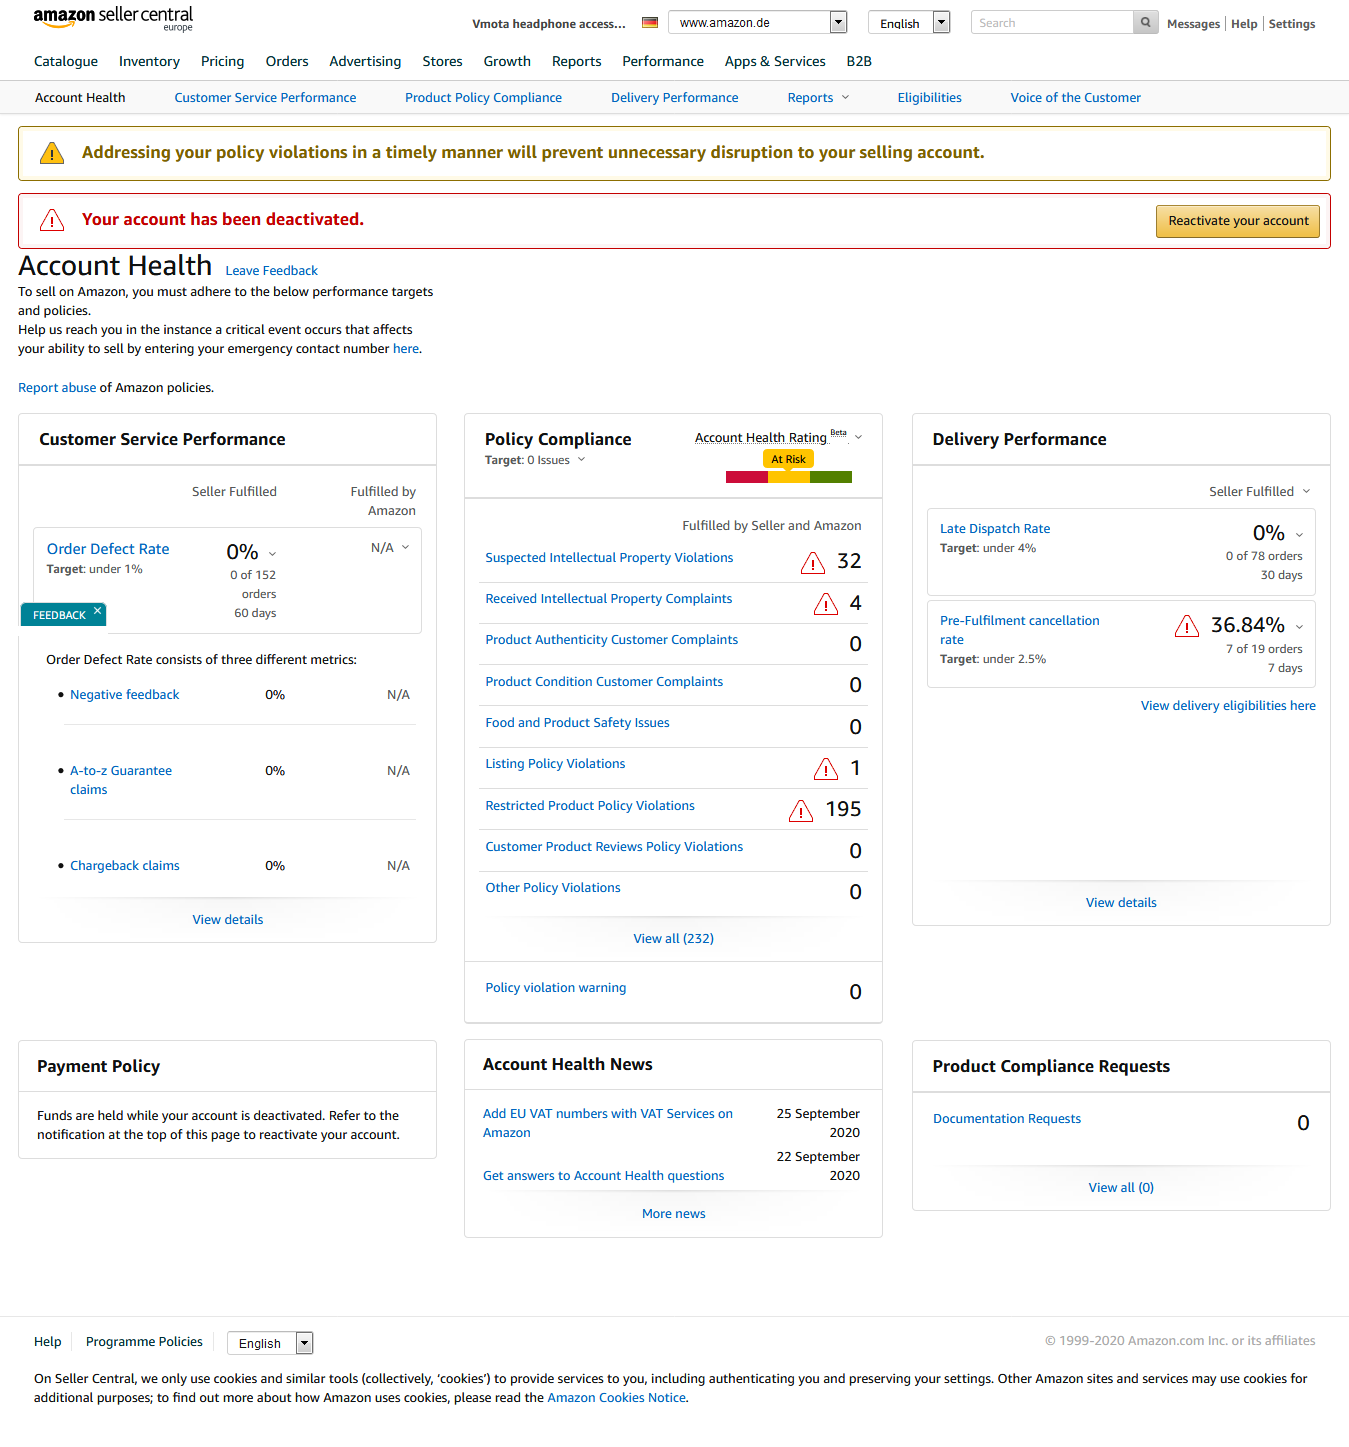Image resolution: width=1349 pixels, height=1447 pixels.
Task: Close the Feedback tab with X
Action: click(97, 611)
